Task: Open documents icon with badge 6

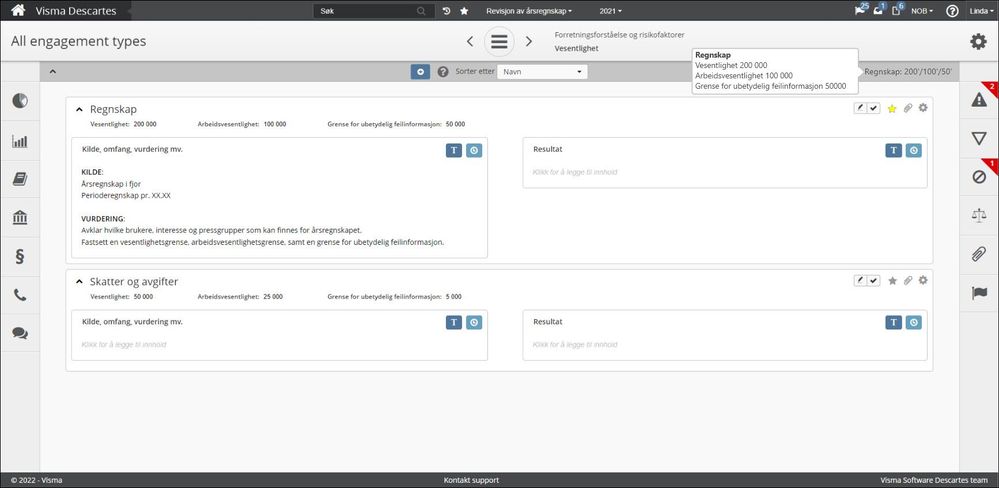Action: tap(897, 10)
